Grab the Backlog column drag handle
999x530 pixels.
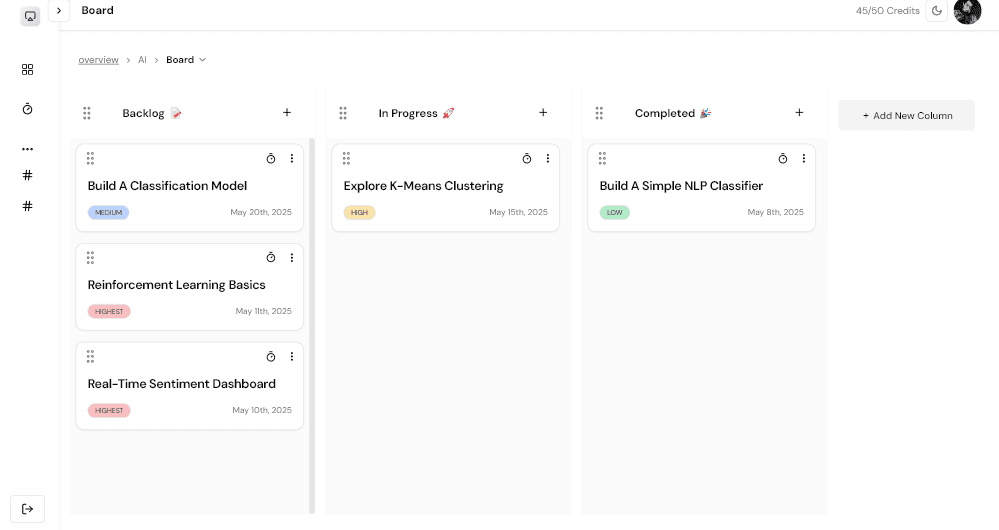87,113
